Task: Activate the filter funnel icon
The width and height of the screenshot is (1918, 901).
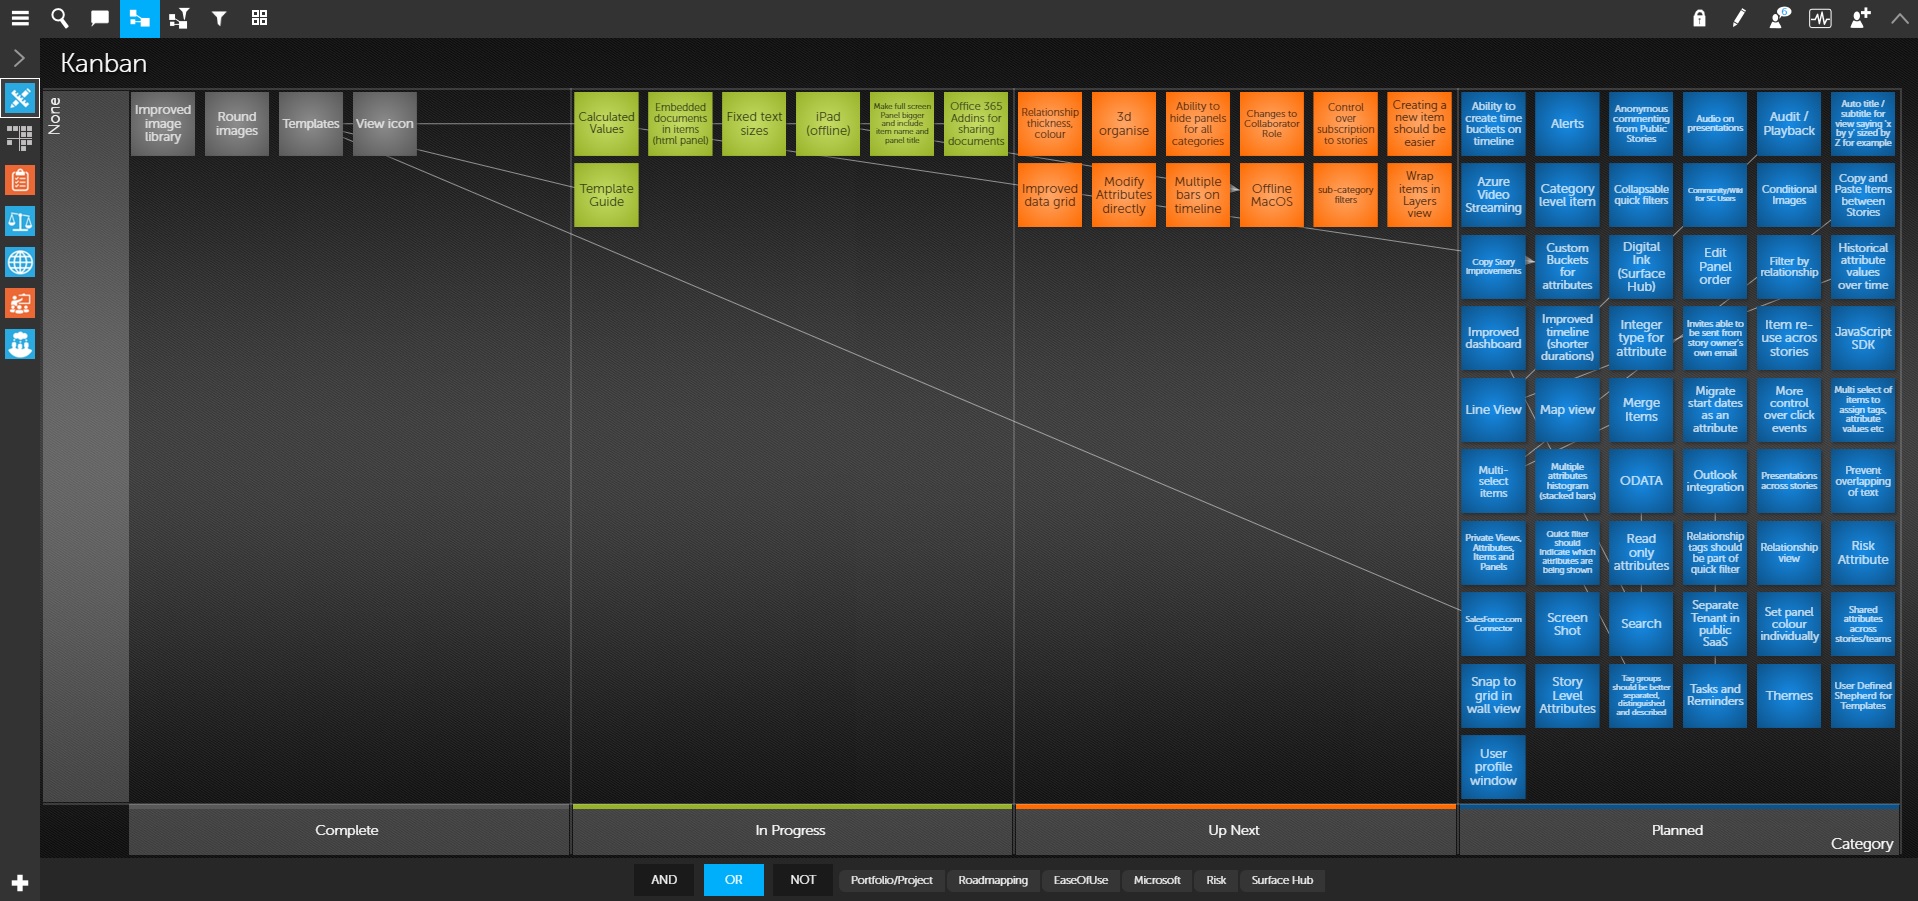Action: (x=219, y=18)
